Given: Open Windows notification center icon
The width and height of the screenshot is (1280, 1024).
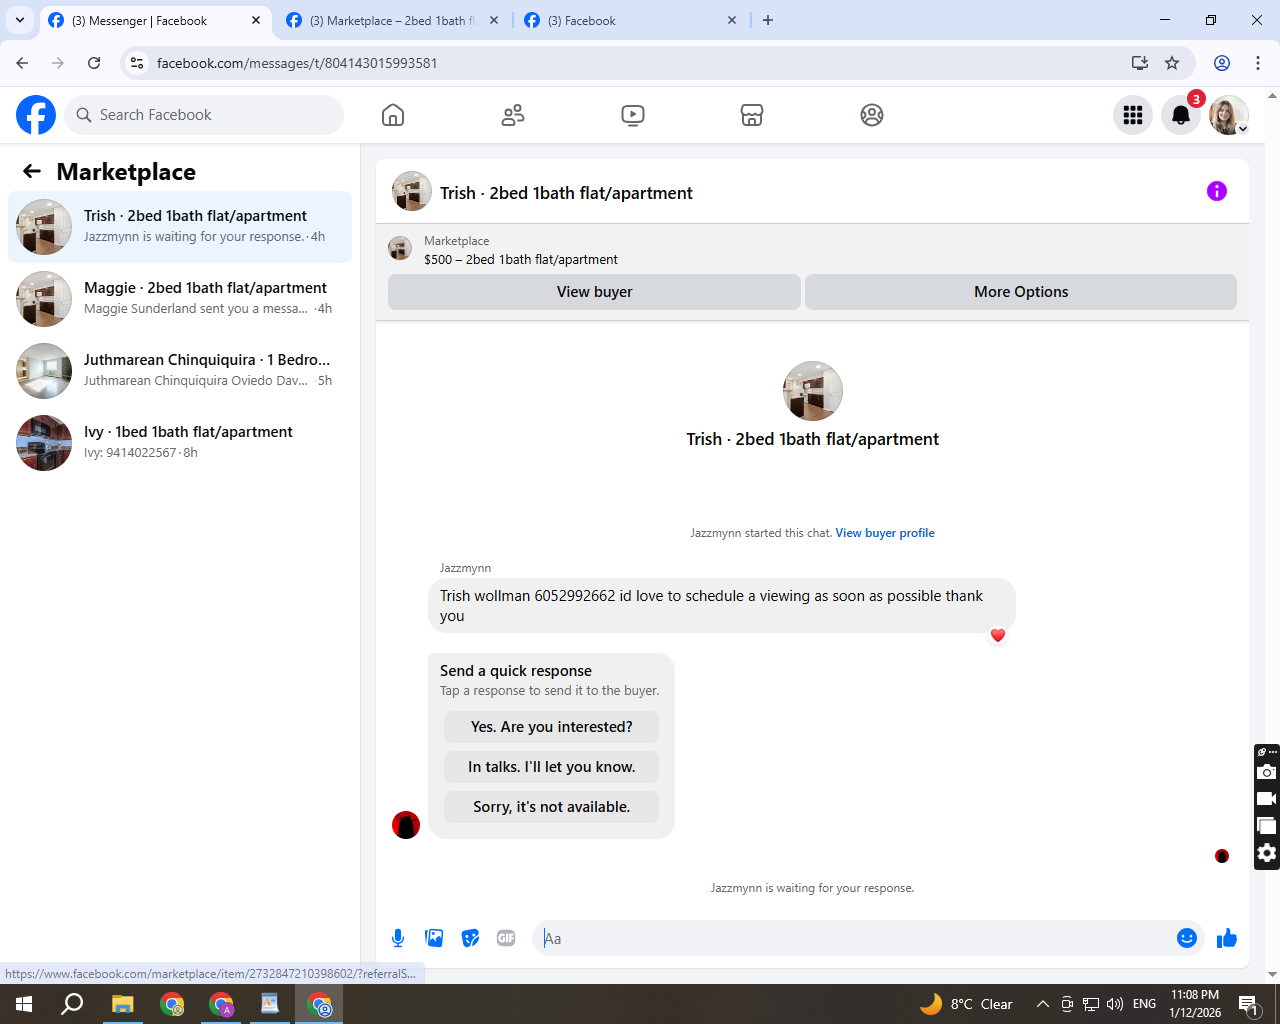Looking at the screenshot, I should [x=1248, y=1004].
